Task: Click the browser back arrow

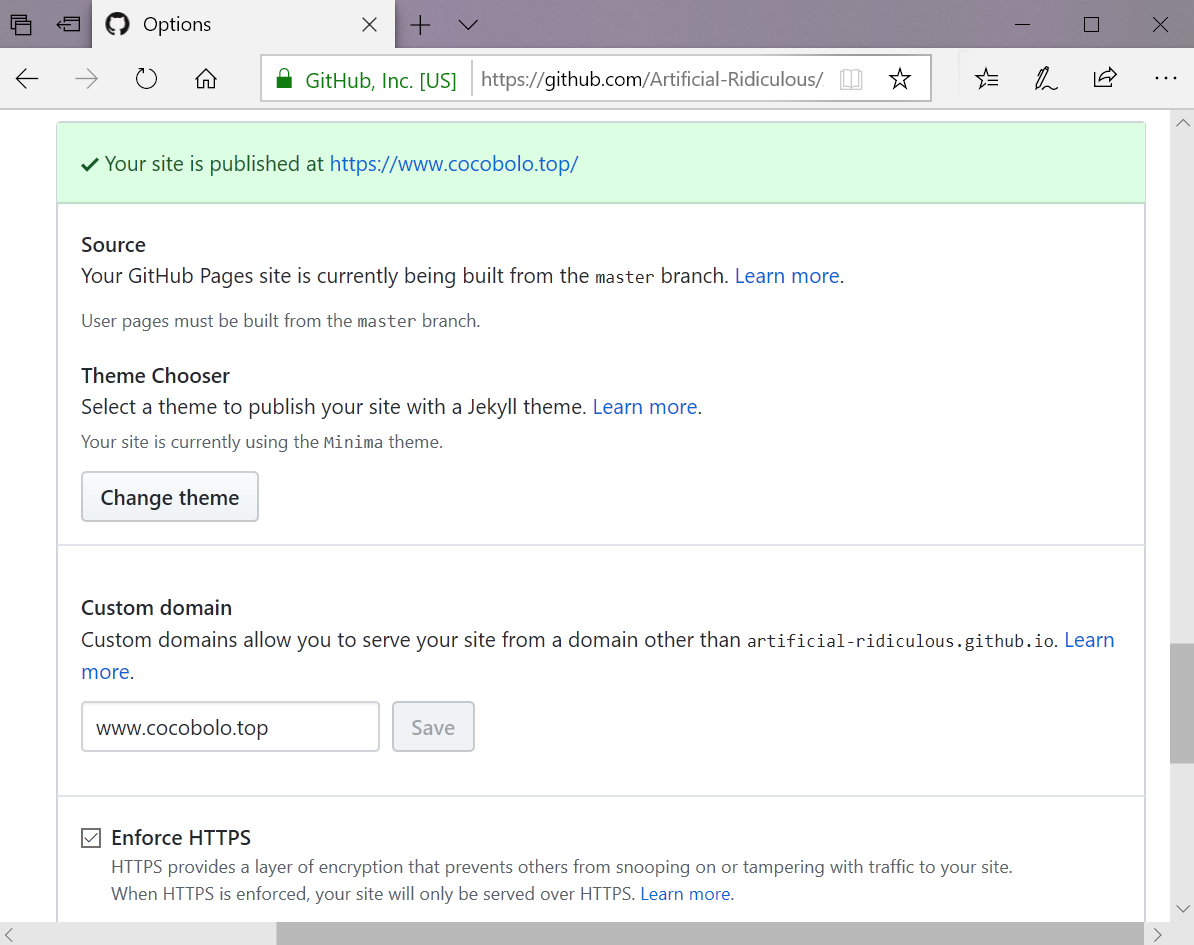Action: point(27,78)
